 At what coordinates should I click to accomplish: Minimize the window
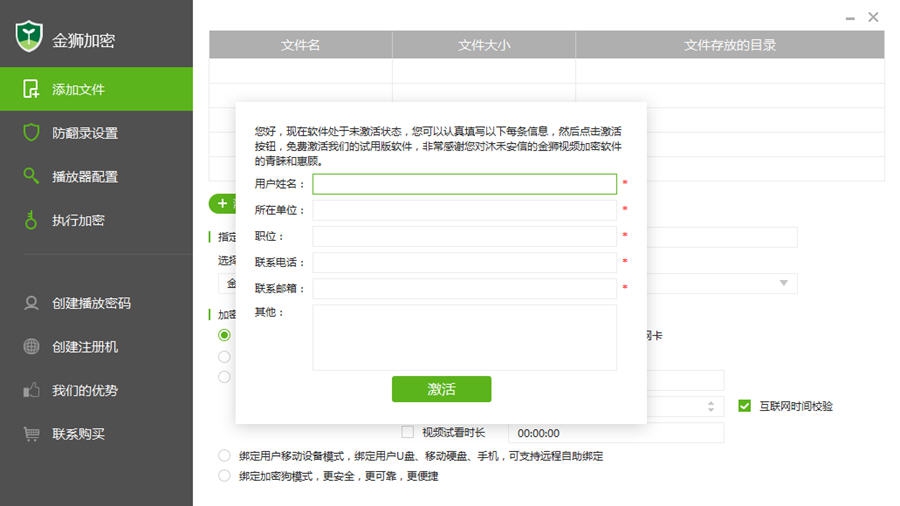click(x=850, y=18)
